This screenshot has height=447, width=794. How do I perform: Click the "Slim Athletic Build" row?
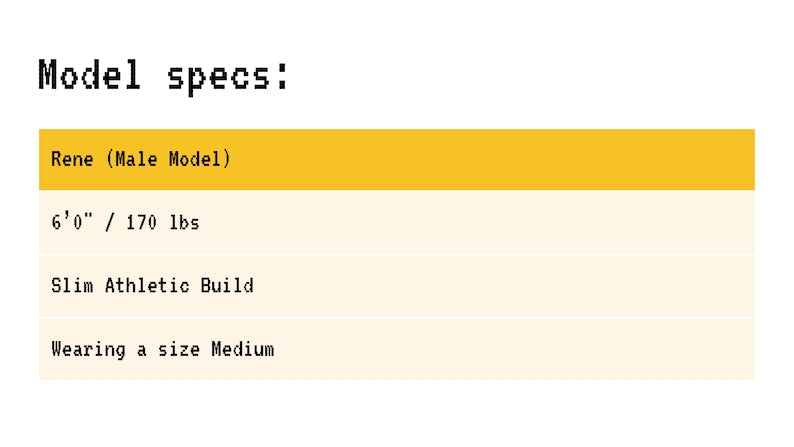point(396,286)
